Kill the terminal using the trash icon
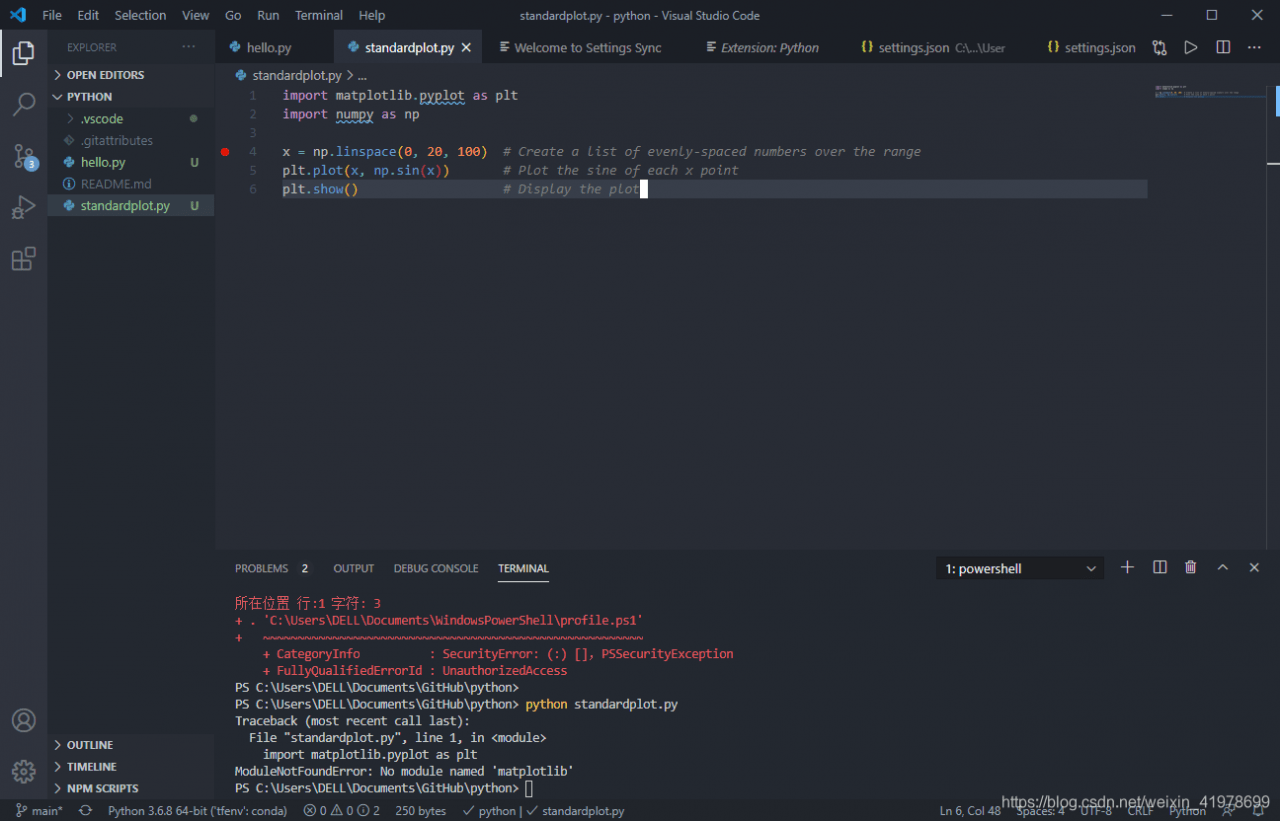The width and height of the screenshot is (1280, 821). coord(1190,567)
